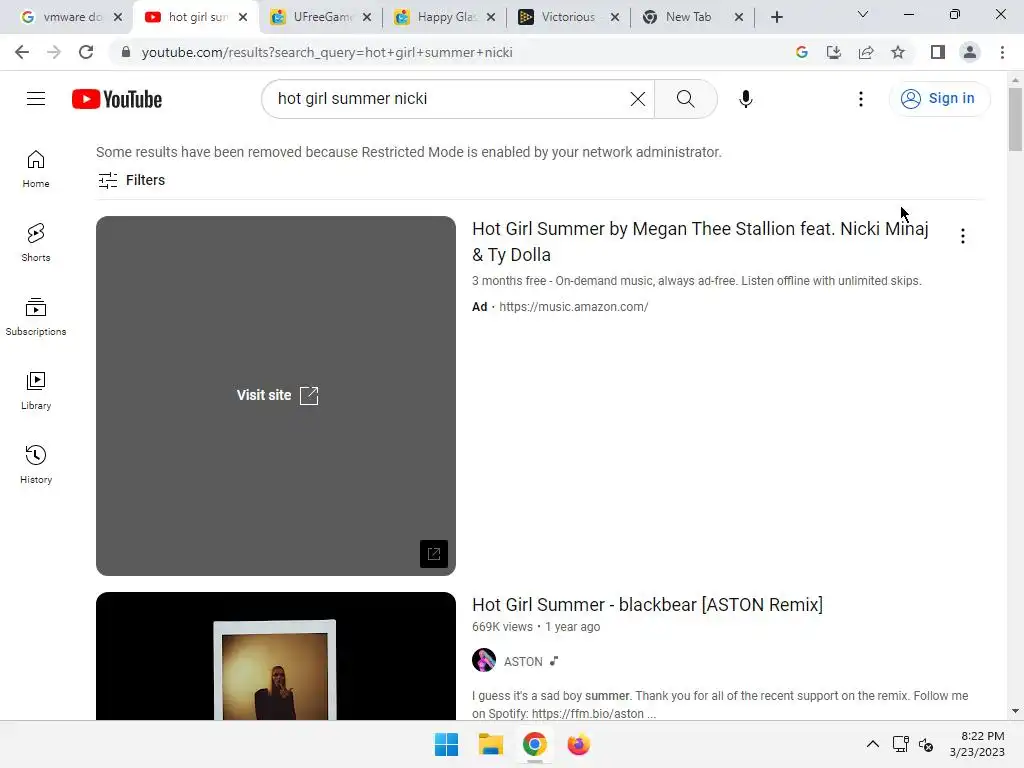Clear the search box with the X icon

[x=637, y=99]
